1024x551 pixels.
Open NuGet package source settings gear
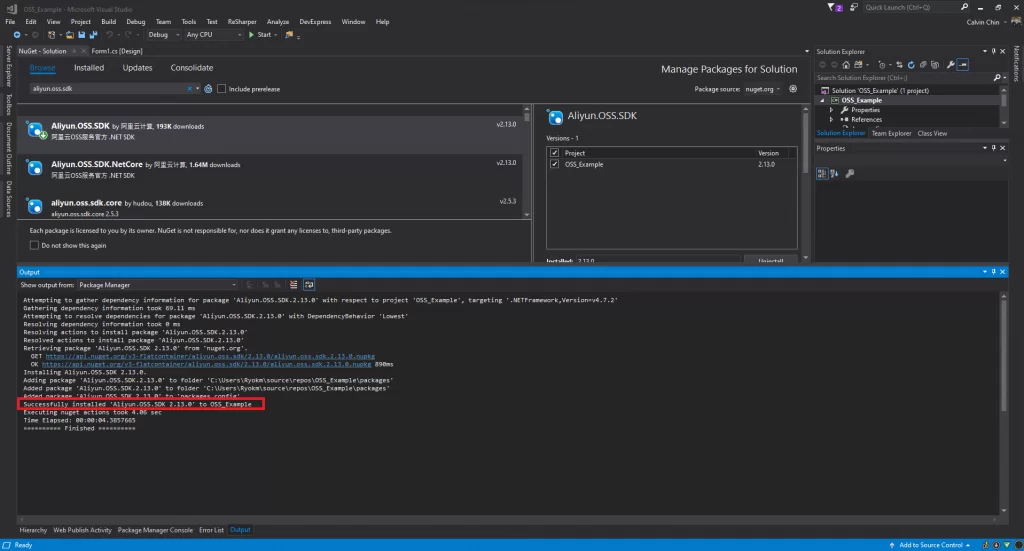click(793, 89)
